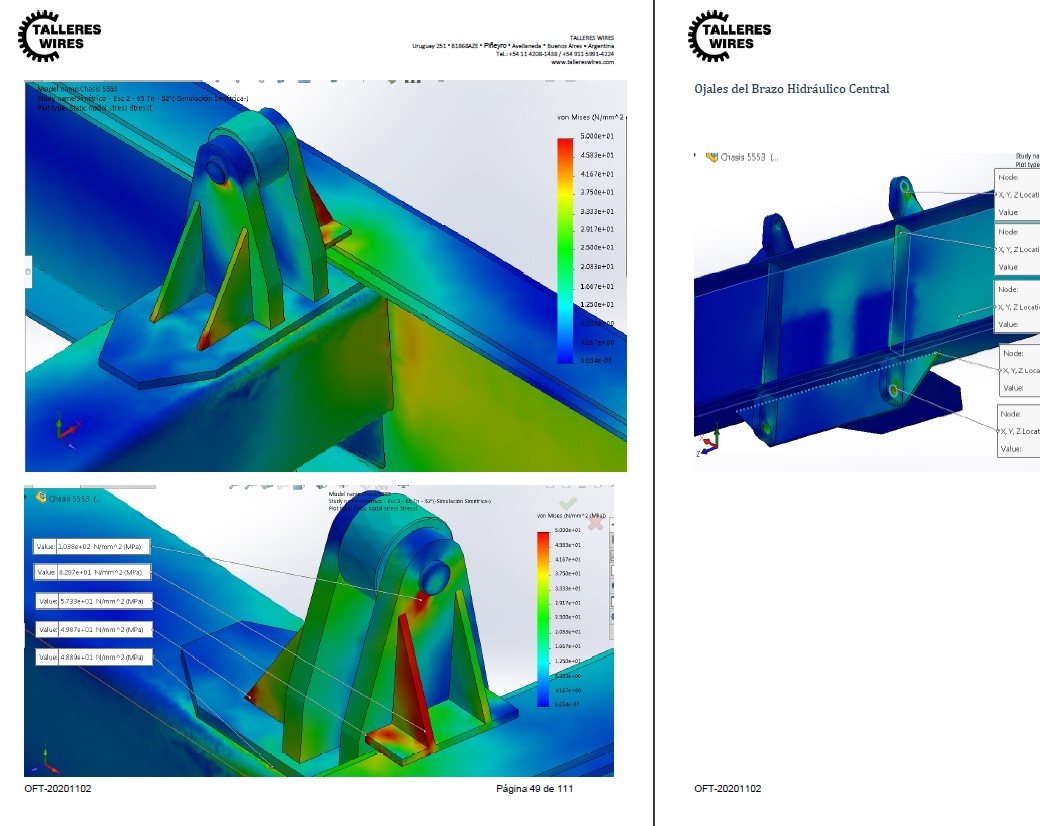Click the 4.889e+01 N/mm^2 value callout
Viewport: 1040px width, 826px height.
[x=94, y=657]
